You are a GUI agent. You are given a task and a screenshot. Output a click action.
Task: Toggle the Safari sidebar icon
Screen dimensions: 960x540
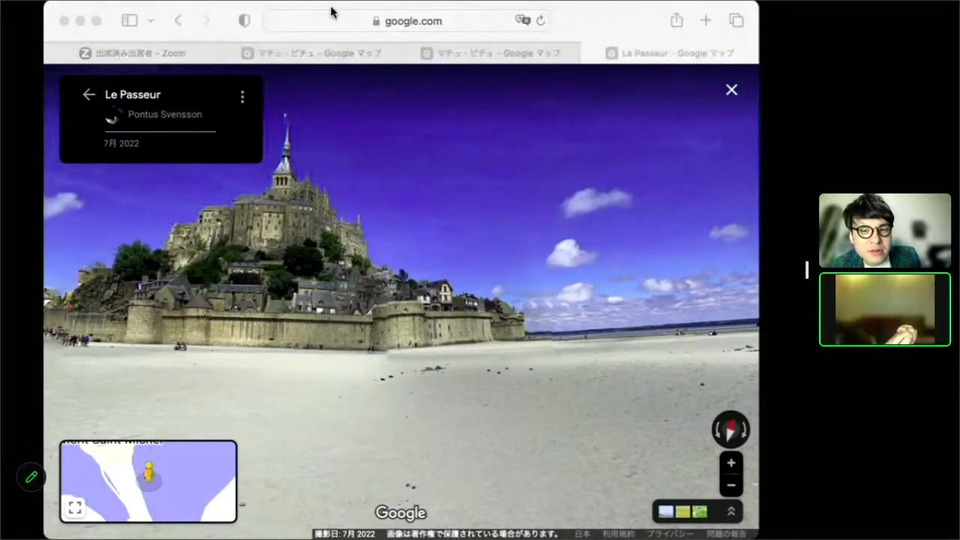click(129, 20)
